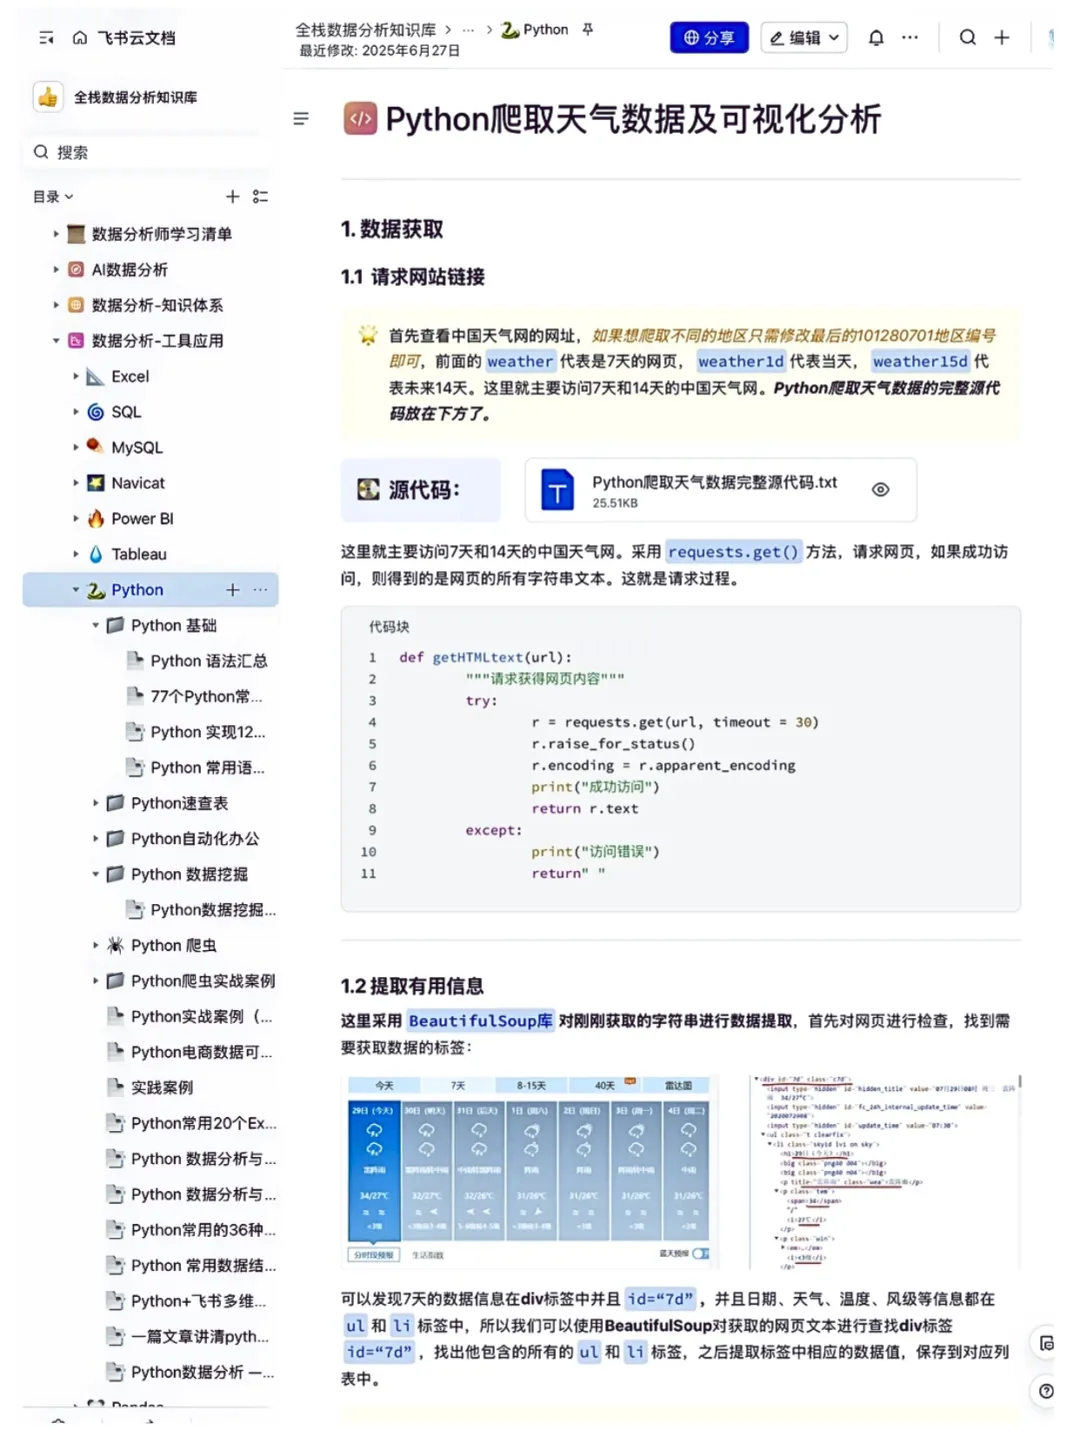Add a child page under Python row

pos(232,590)
